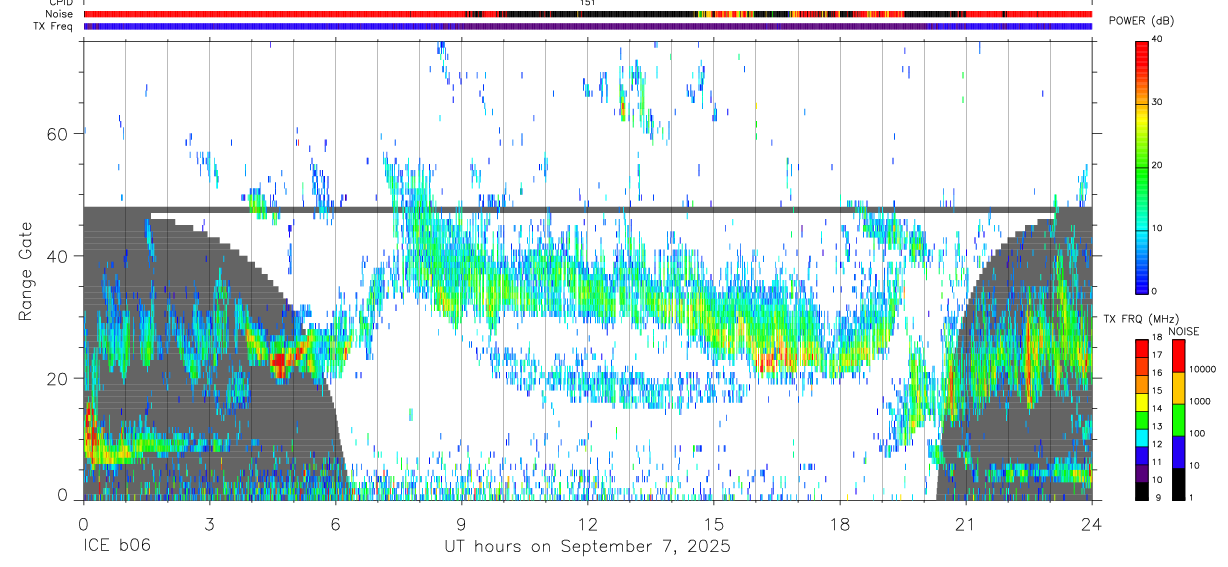This screenshot has height=567, width=1228.
Task: Click the blue TX Freq strip
Action: 588,26
